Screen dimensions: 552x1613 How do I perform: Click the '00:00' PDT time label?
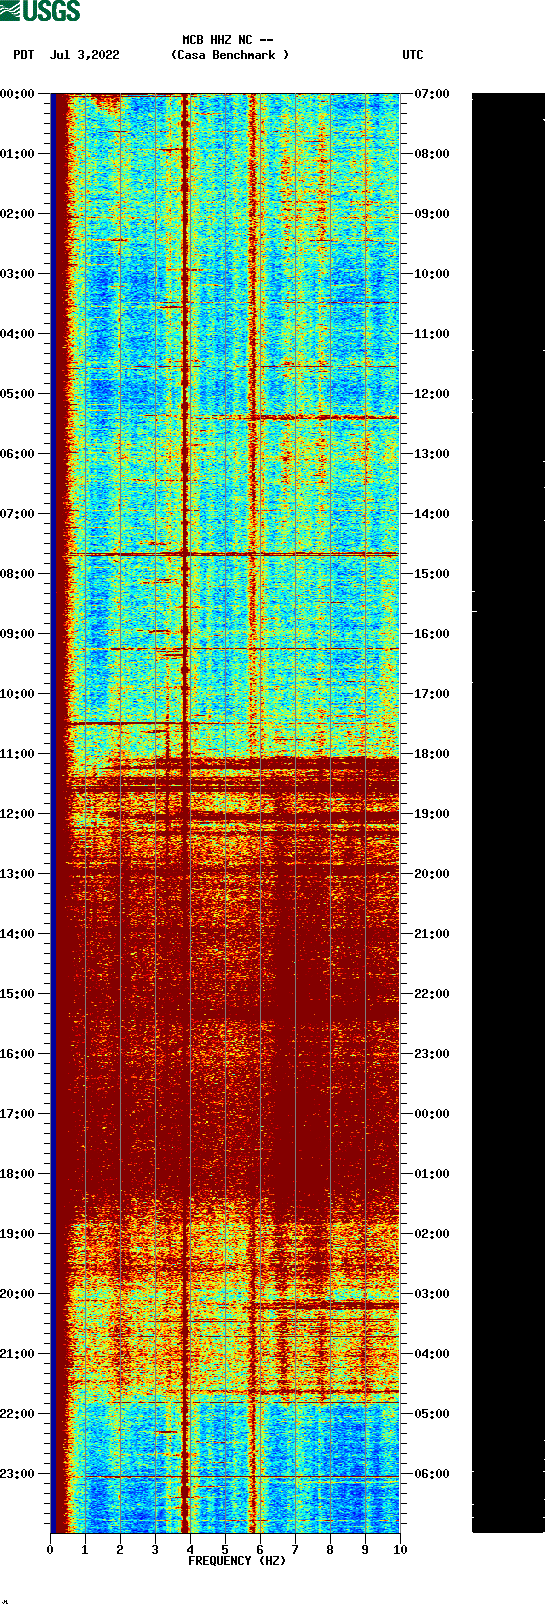point(18,94)
